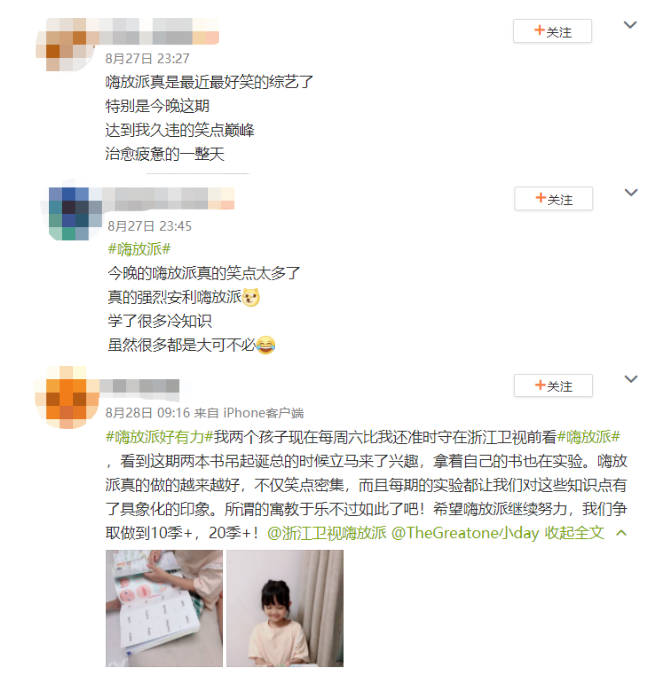Follow the first post's author

point(552,31)
